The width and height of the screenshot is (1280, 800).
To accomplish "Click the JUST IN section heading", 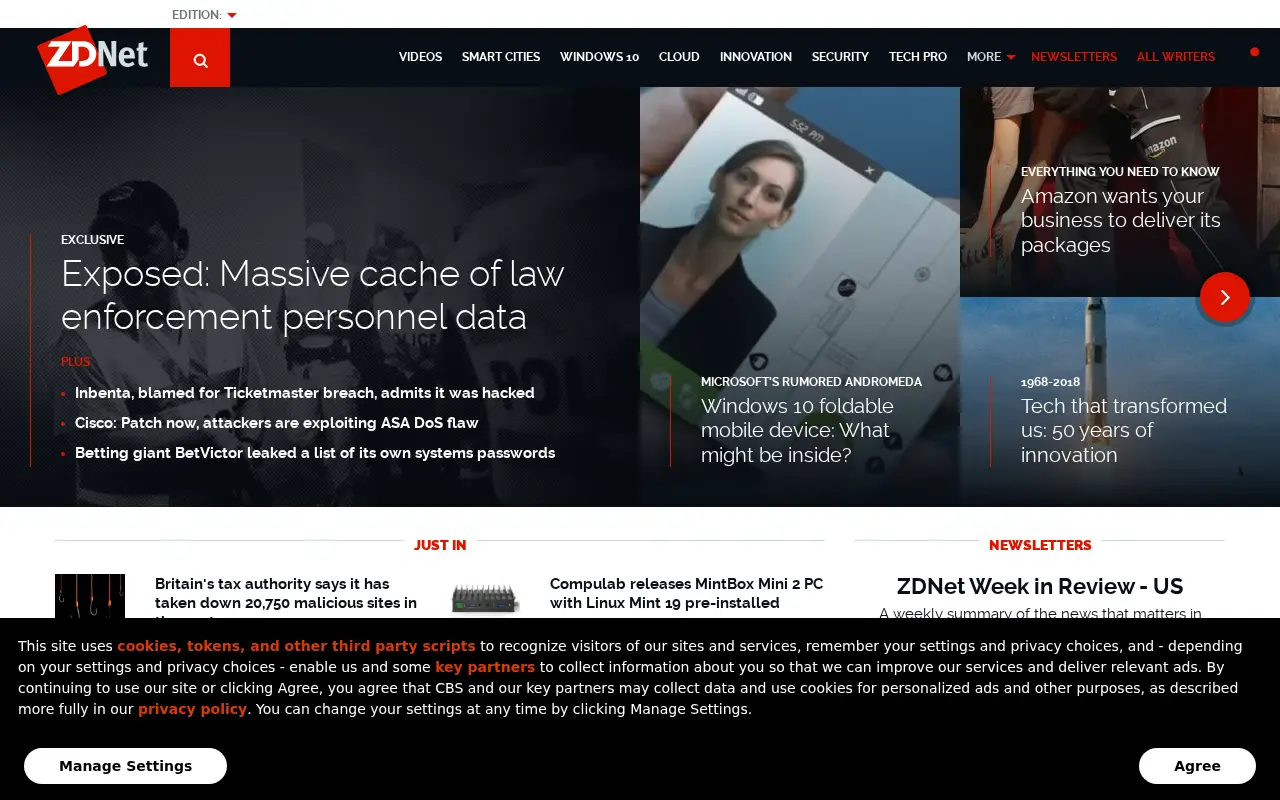I will (x=440, y=545).
